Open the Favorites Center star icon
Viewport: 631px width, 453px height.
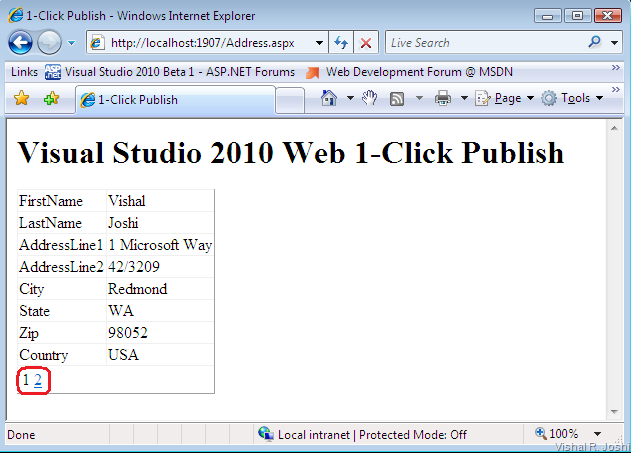pos(21,98)
